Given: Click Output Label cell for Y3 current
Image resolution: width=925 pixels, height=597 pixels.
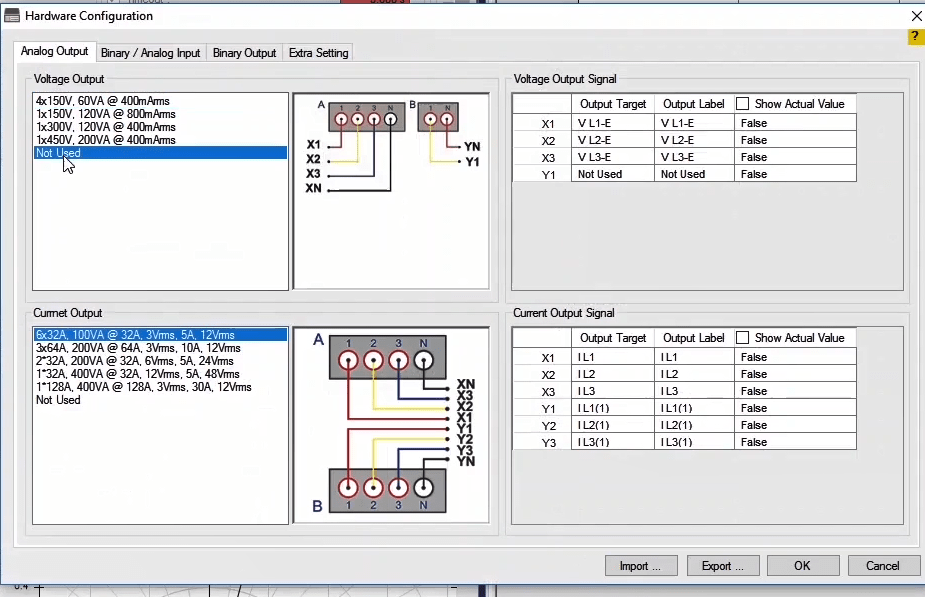Looking at the screenshot, I should tap(694, 442).
